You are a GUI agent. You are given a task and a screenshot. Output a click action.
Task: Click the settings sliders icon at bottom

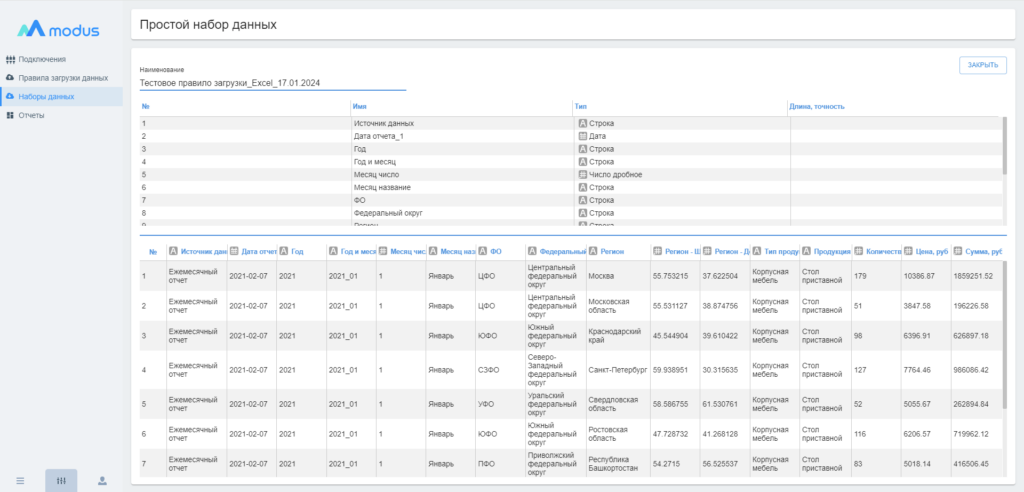coord(61,481)
